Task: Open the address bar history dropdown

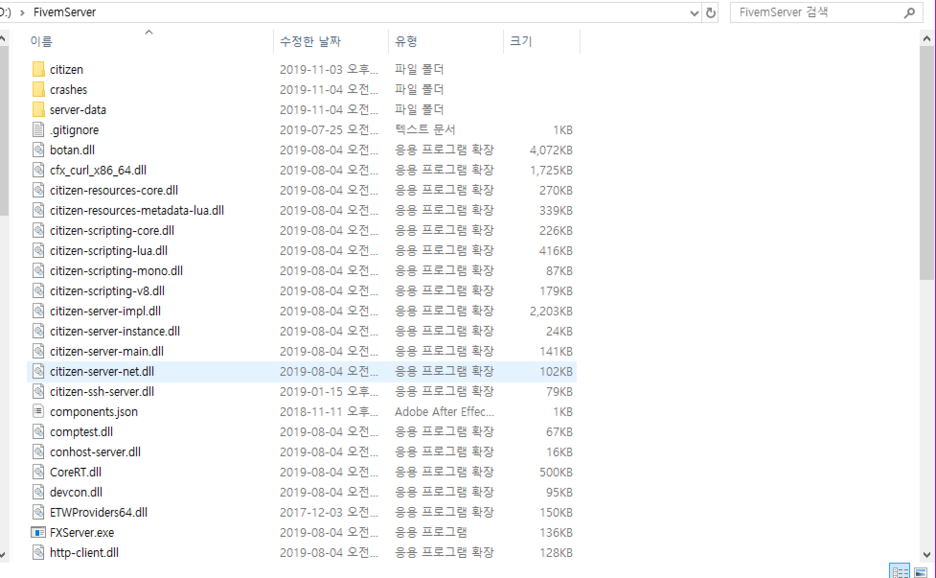Action: coord(694,13)
